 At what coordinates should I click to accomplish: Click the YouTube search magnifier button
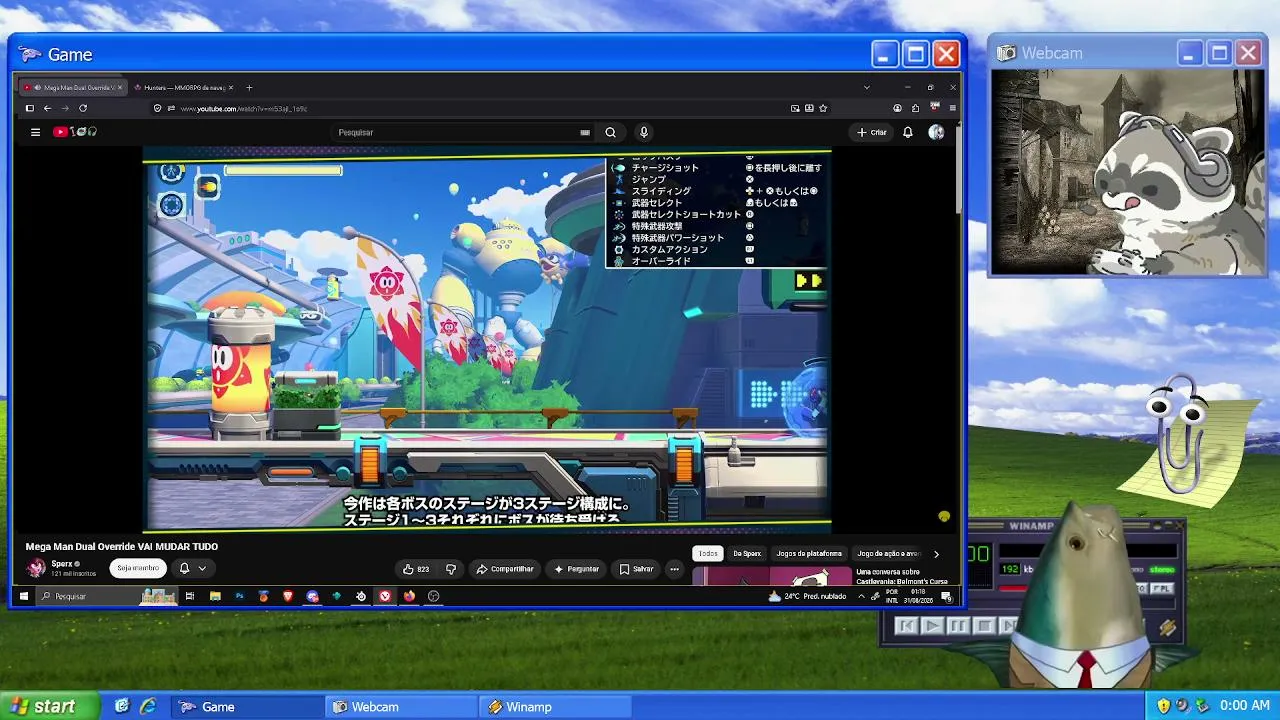pyautogui.click(x=610, y=132)
